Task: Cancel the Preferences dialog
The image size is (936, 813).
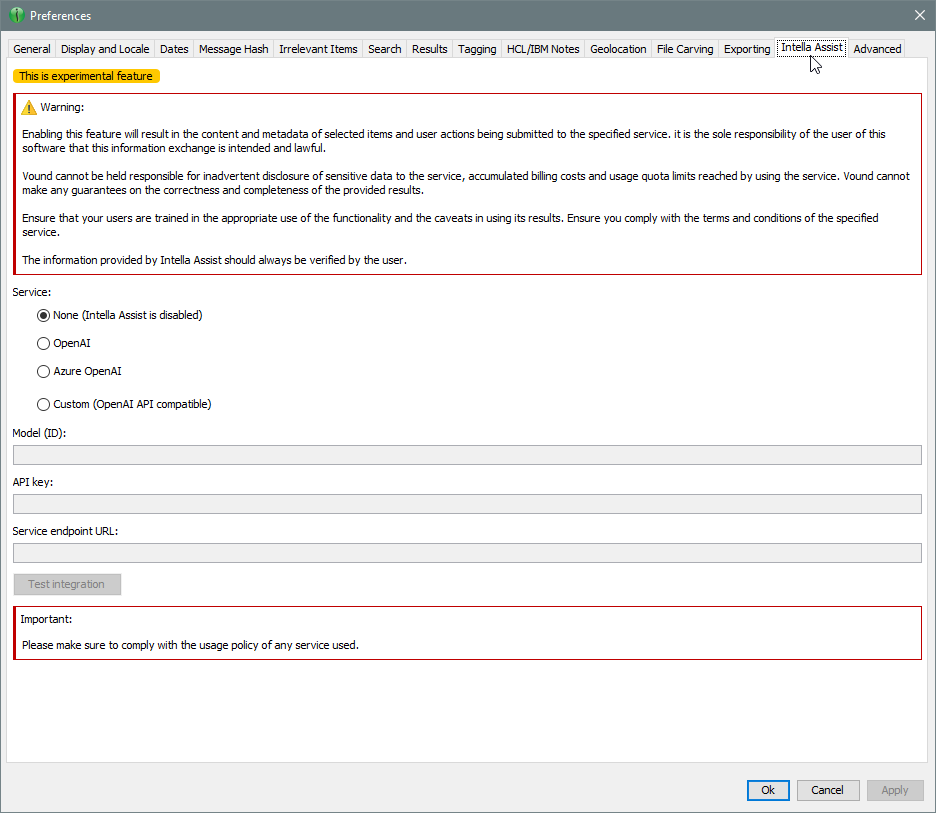Action: click(827, 790)
